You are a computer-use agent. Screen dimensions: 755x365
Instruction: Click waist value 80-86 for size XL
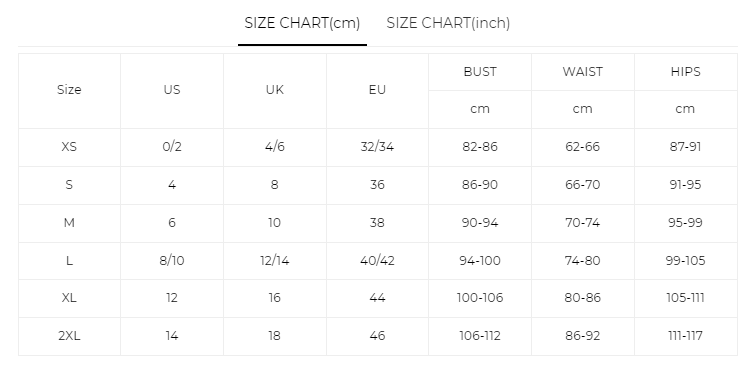582,298
